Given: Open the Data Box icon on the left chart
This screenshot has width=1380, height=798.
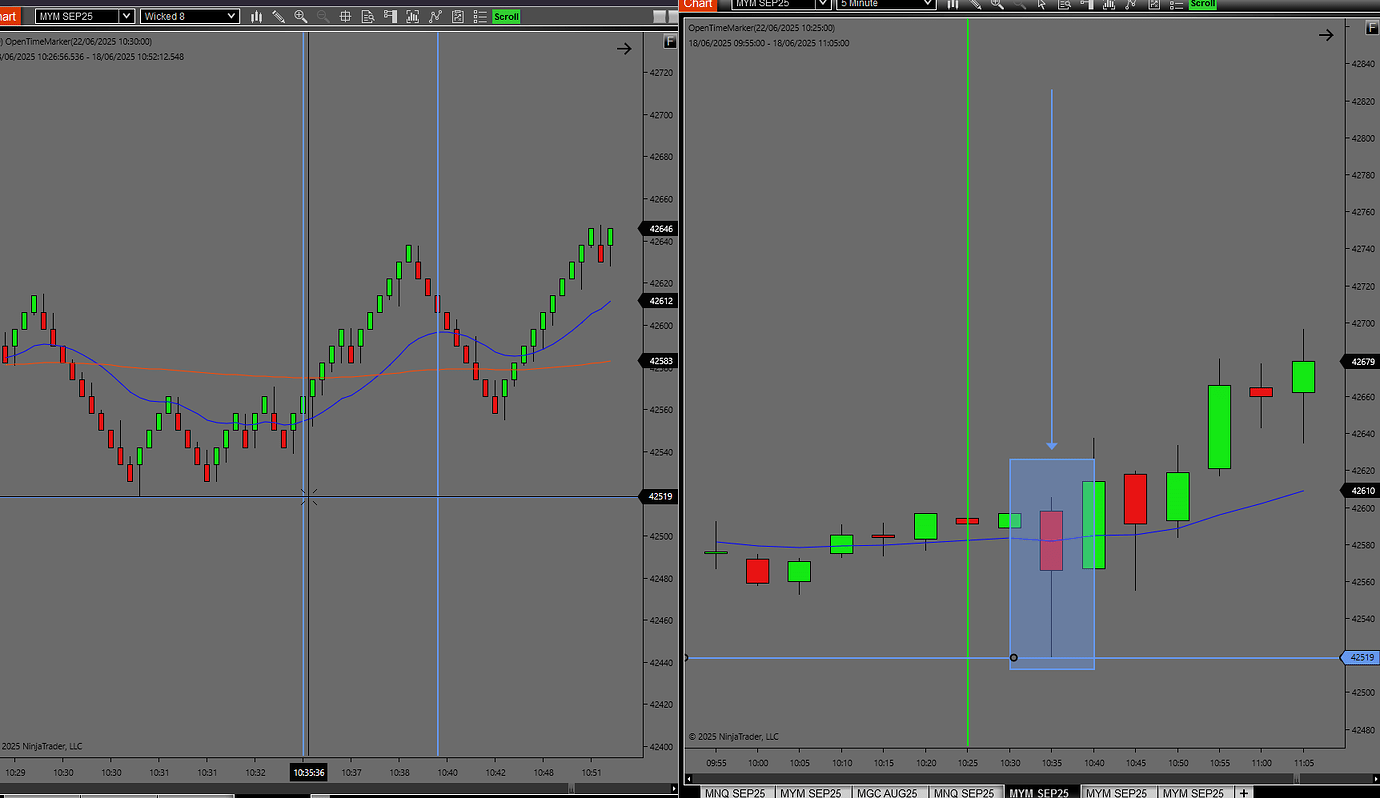Looking at the screenshot, I should (x=368, y=16).
